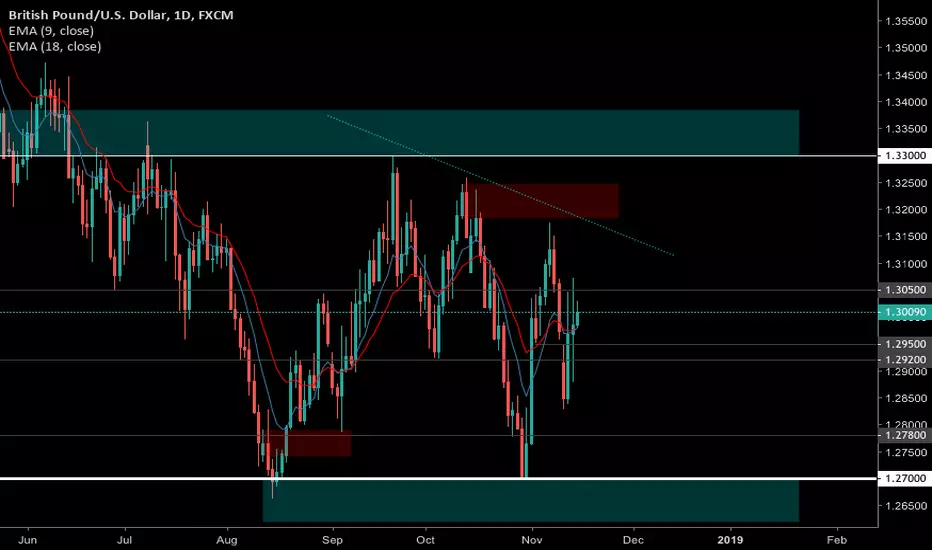Click the 1.27000 support price label
This screenshot has width=932, height=550.
point(905,478)
